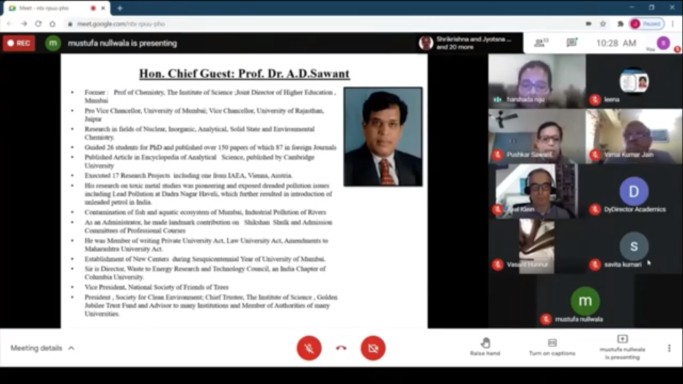683x384 pixels.
Task: Expand the Meeting details panel
Action: [x=42, y=348]
